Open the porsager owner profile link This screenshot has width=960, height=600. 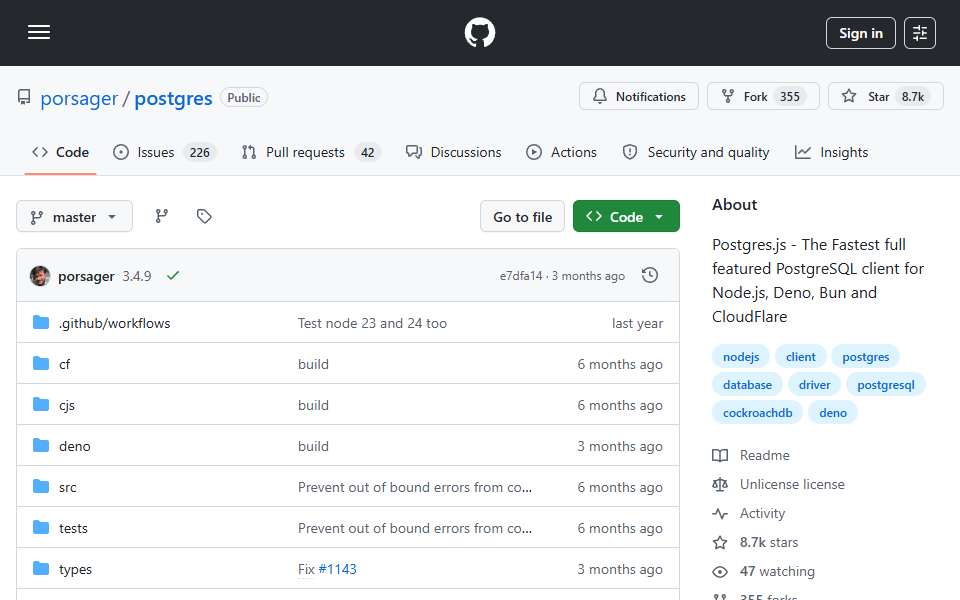point(79,98)
